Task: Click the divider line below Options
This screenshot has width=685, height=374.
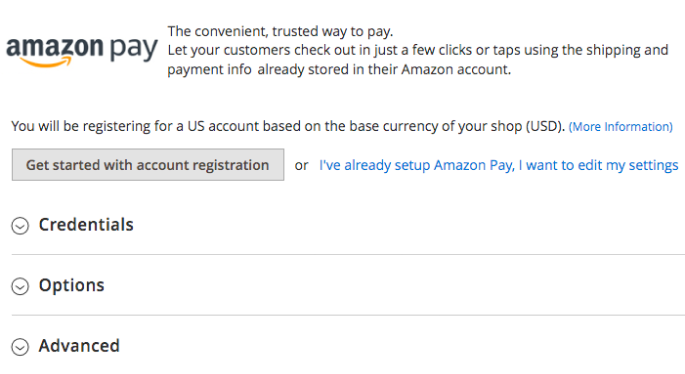Action: (x=348, y=315)
